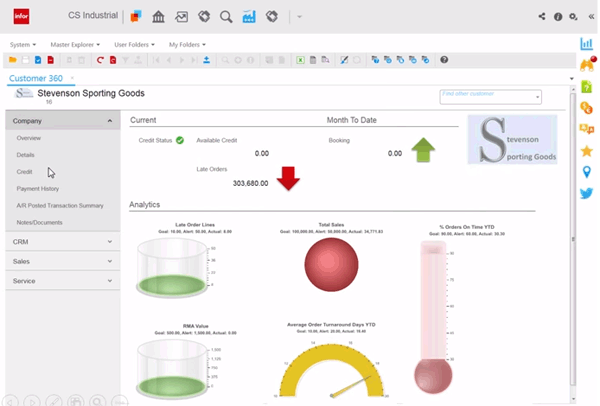This screenshot has height=406, width=600.
Task: Open A/R Posted Transaction Summary
Action: (x=60, y=205)
